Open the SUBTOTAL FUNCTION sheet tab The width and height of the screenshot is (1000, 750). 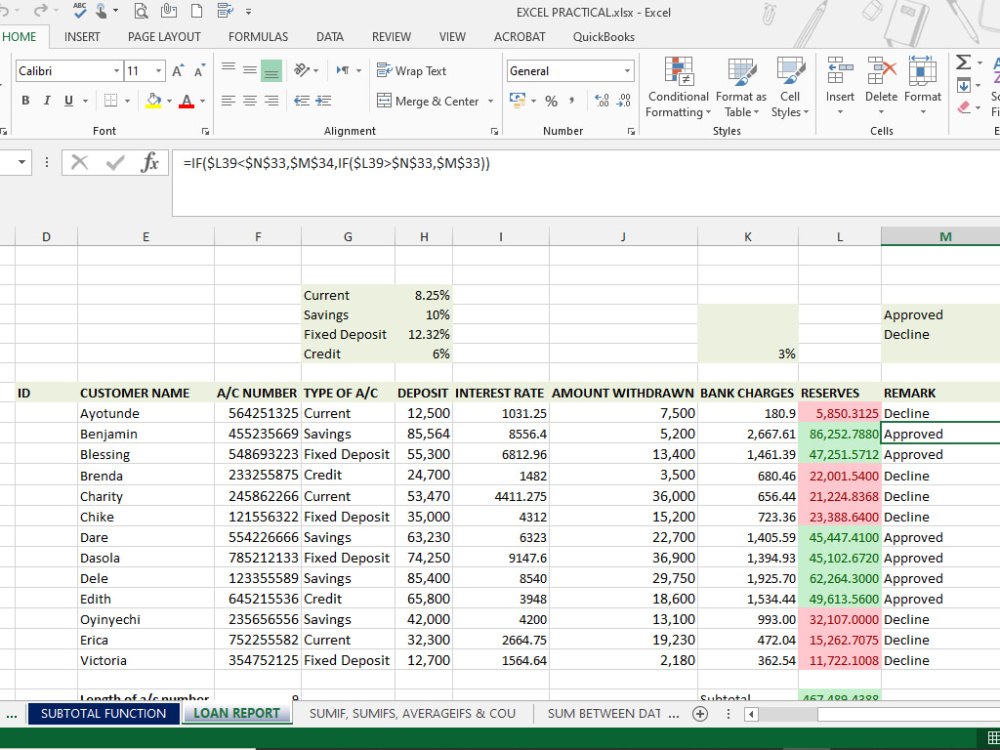pyautogui.click(x=103, y=714)
